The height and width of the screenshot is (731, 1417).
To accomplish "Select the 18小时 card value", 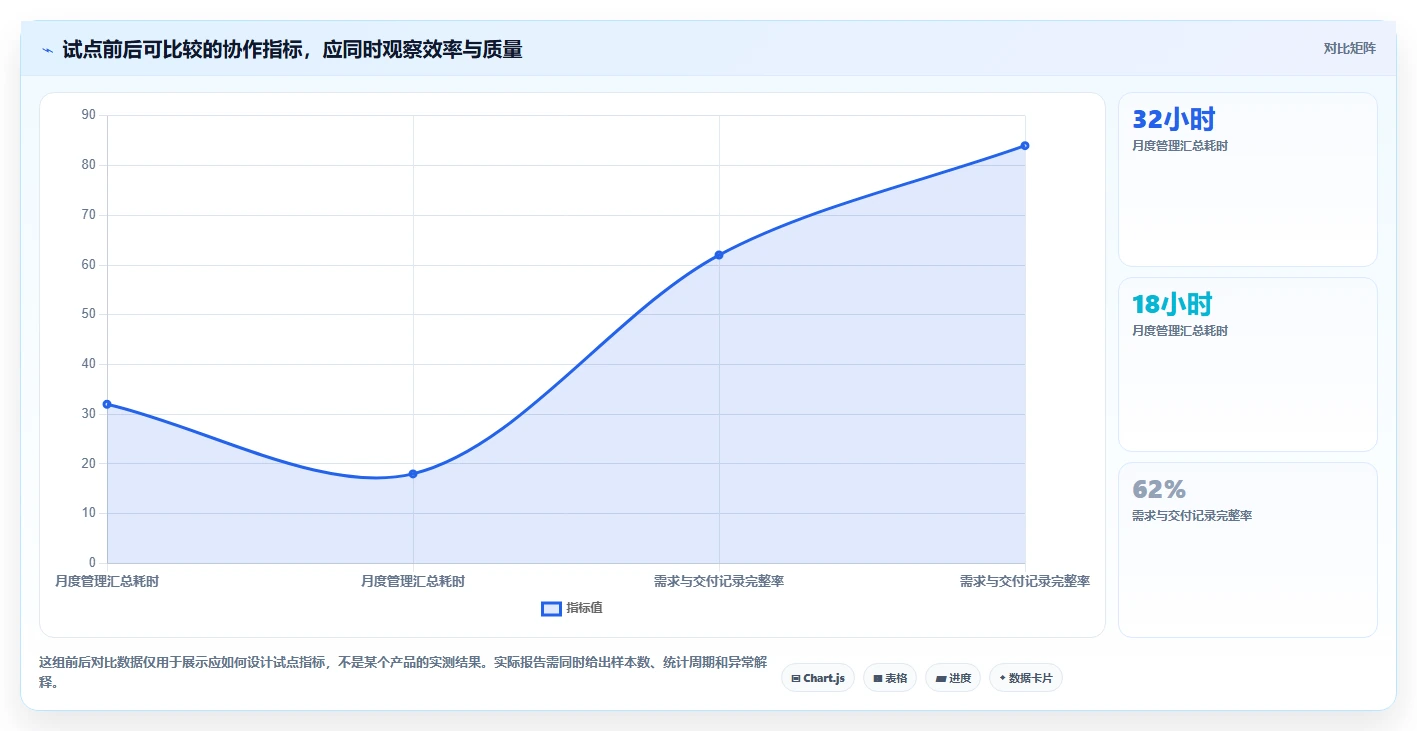I will coord(1172,305).
